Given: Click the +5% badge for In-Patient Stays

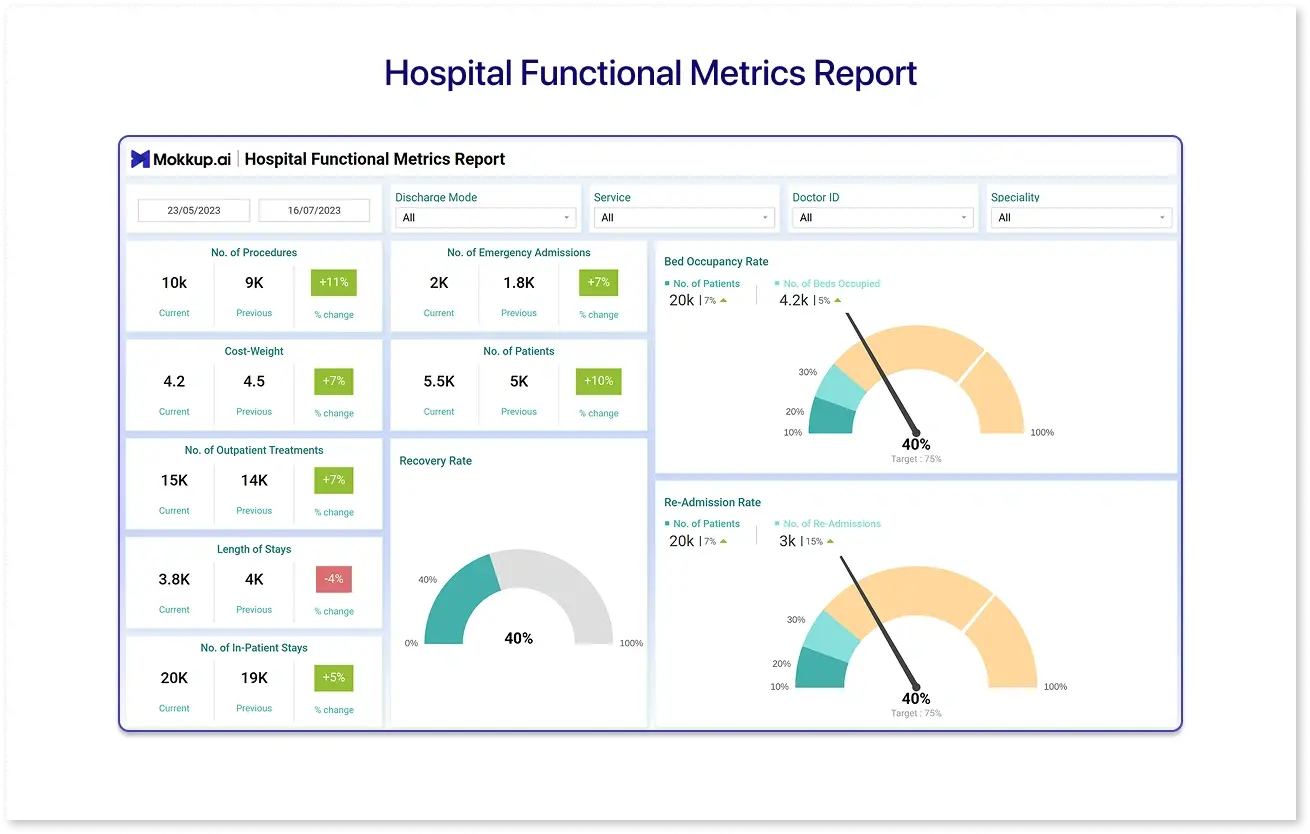Looking at the screenshot, I should (334, 677).
